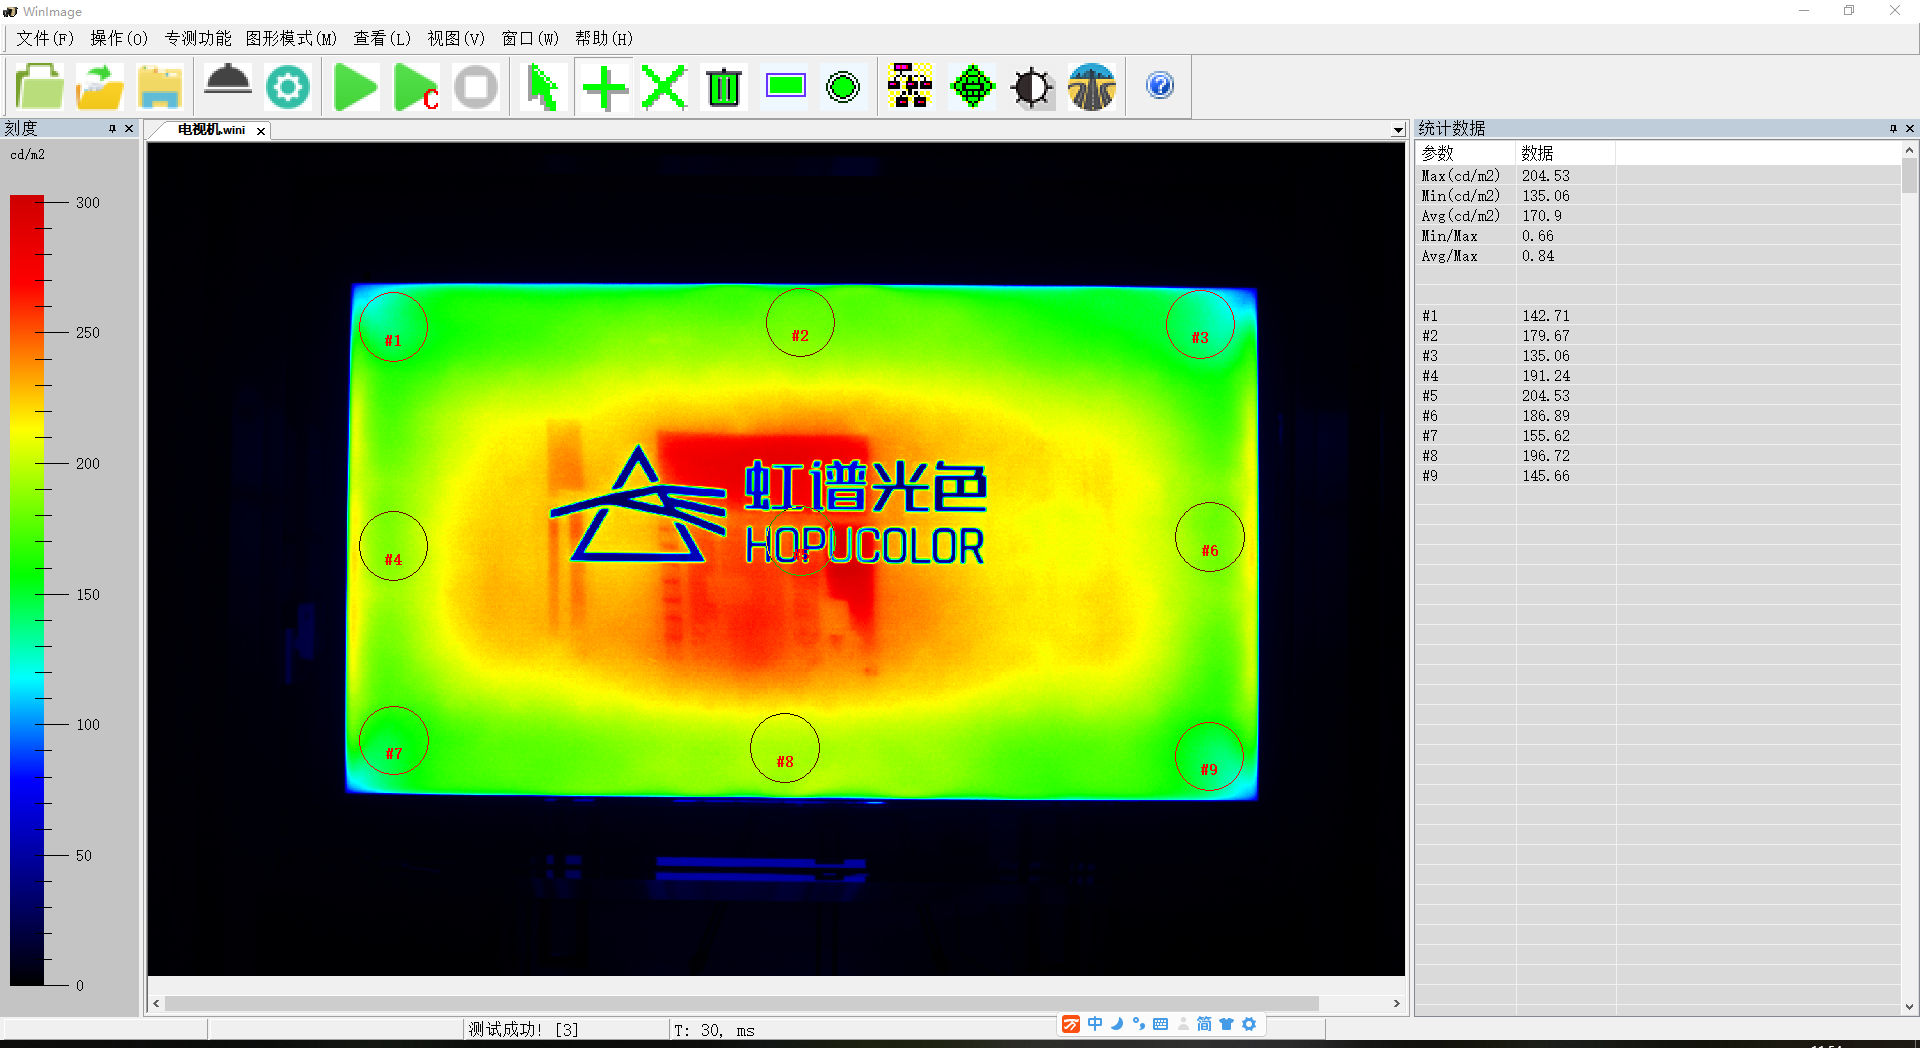
Task: Click measurement circle #2 on the image
Action: coord(800,322)
